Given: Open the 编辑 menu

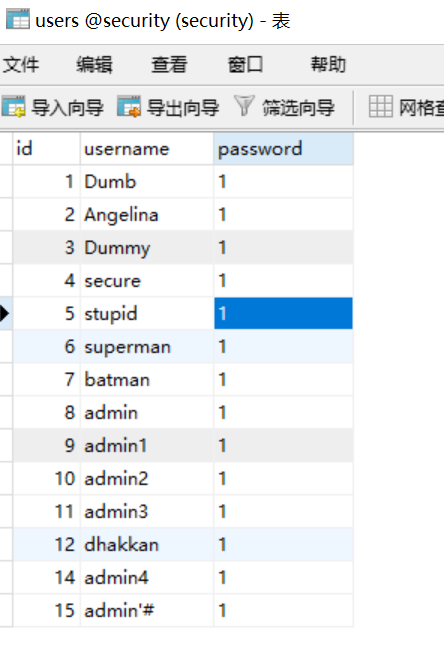Looking at the screenshot, I should click(94, 65).
